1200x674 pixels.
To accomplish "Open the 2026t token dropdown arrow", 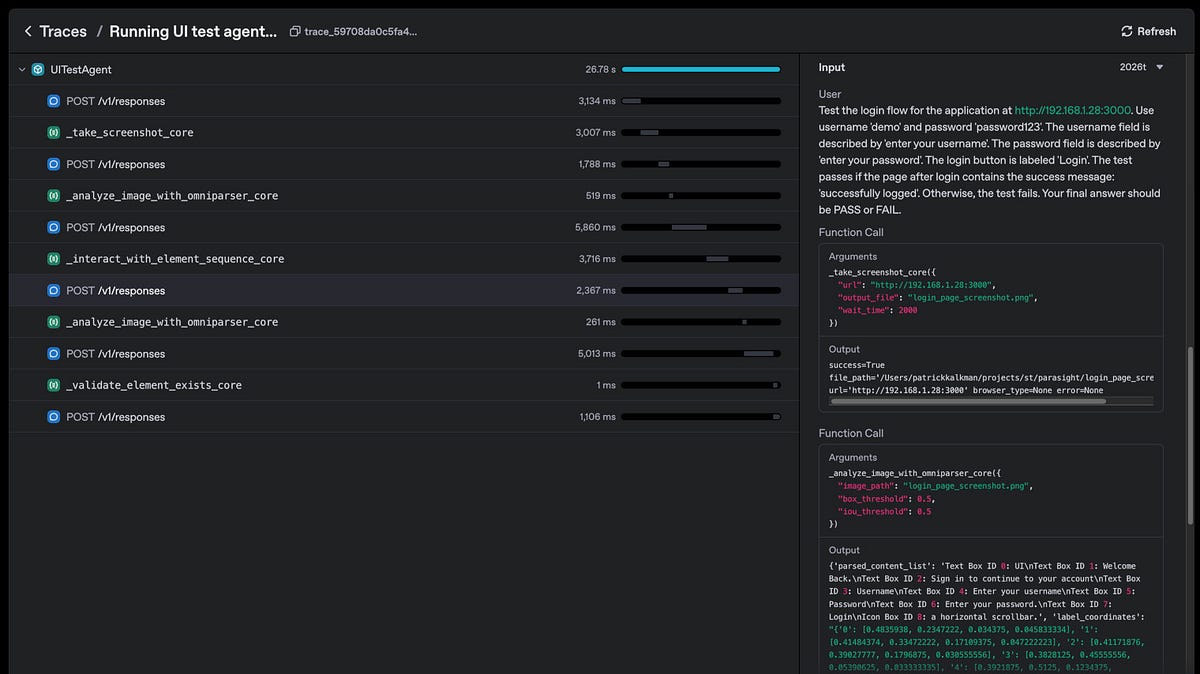I will click(1160, 68).
